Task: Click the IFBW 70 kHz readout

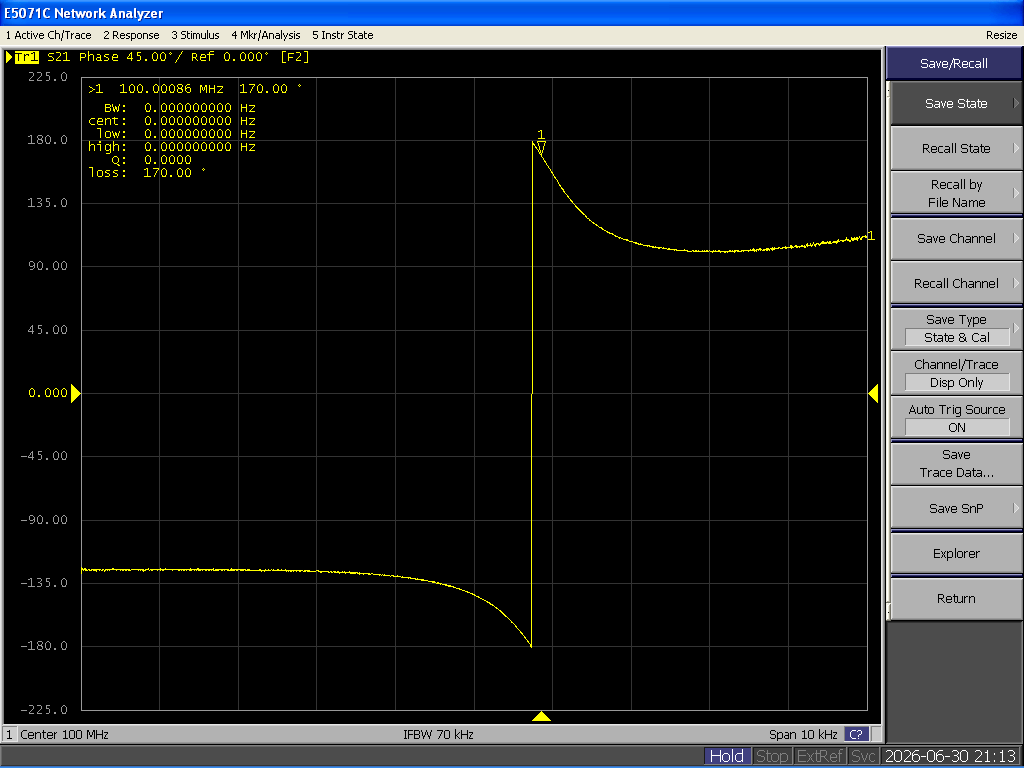Action: point(438,734)
